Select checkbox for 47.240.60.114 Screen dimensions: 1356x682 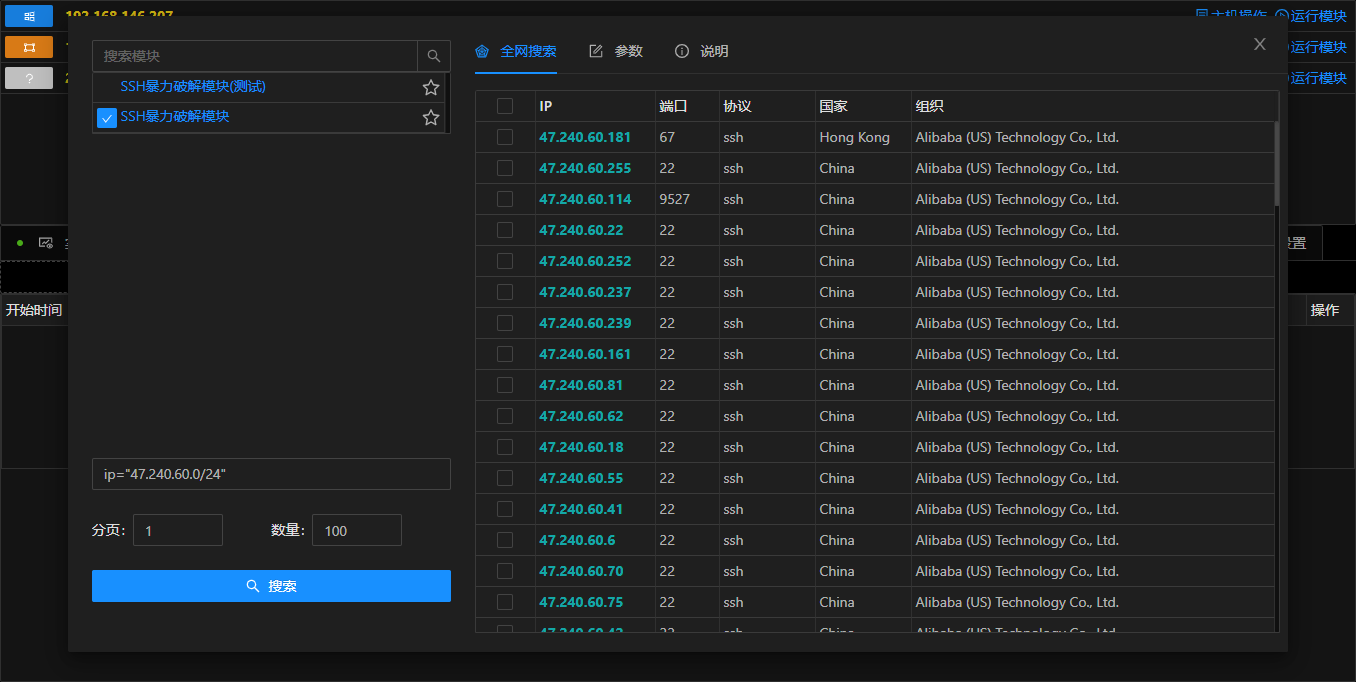coord(505,199)
